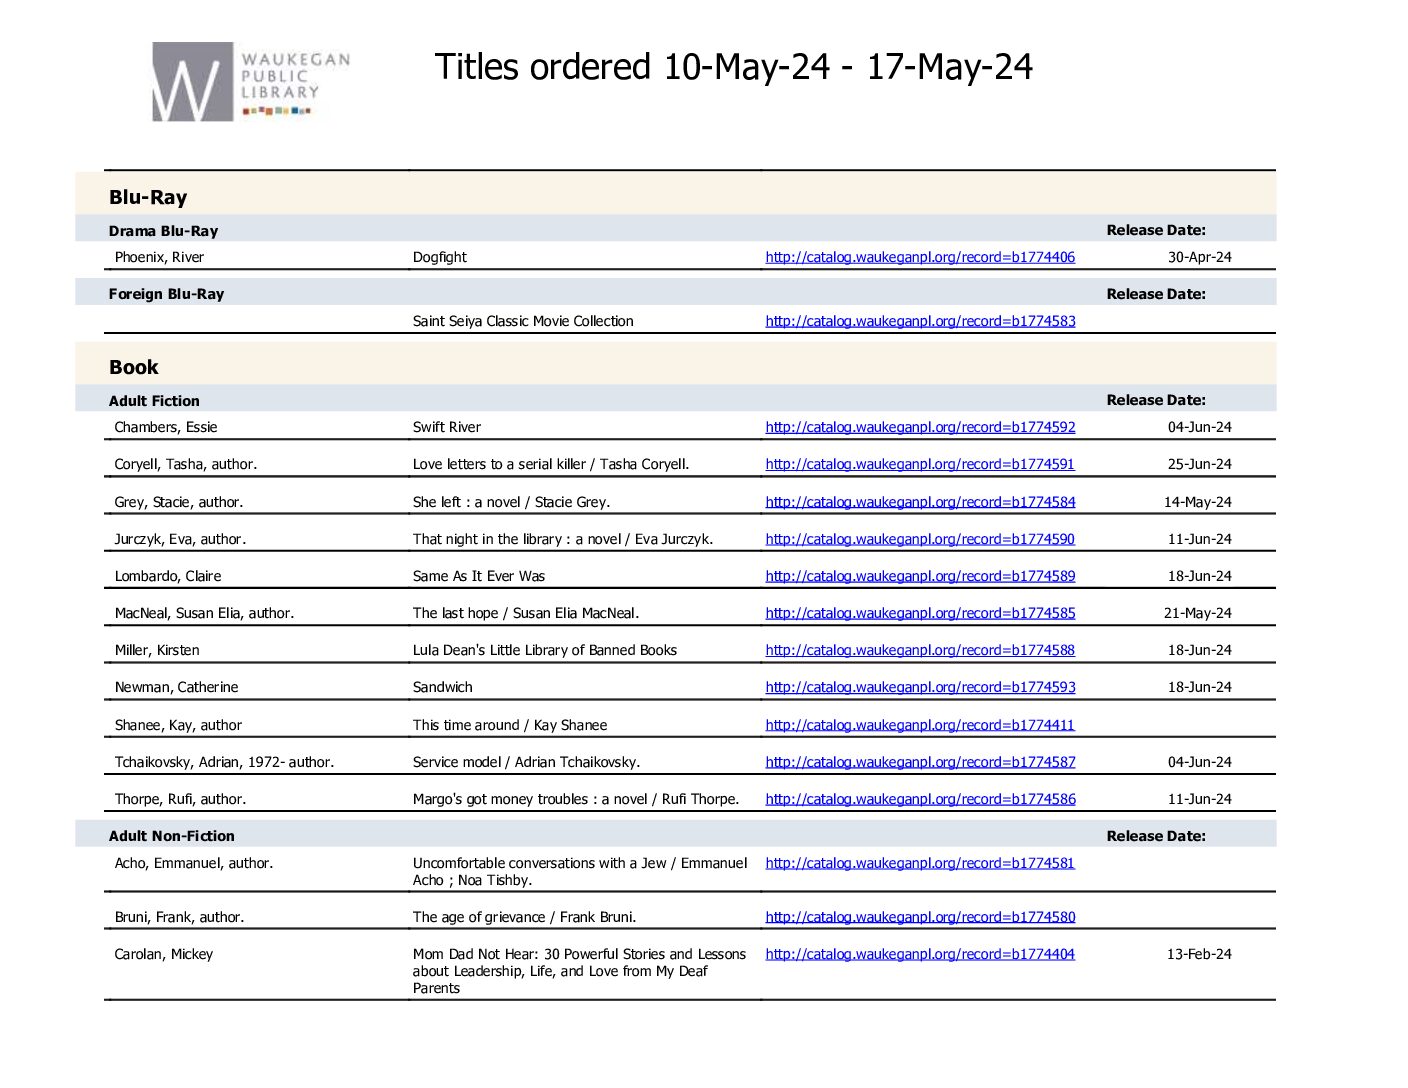Select author 'Shanee, Kay, author'

click(x=178, y=725)
